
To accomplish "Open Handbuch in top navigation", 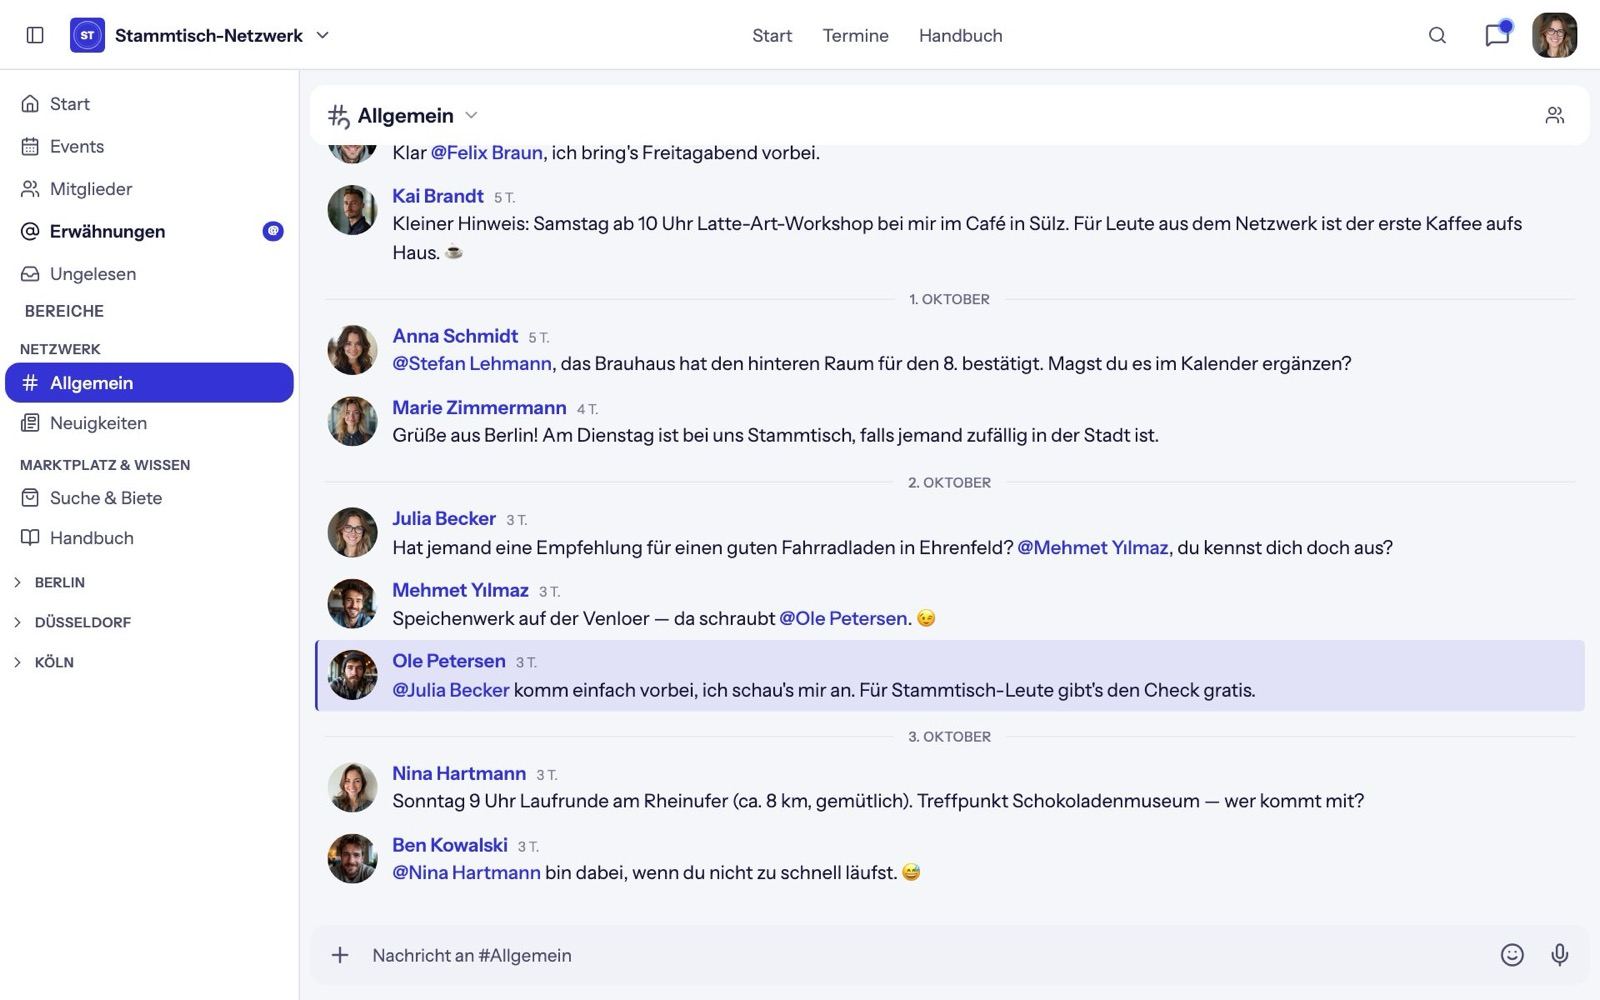I will coord(960,35).
